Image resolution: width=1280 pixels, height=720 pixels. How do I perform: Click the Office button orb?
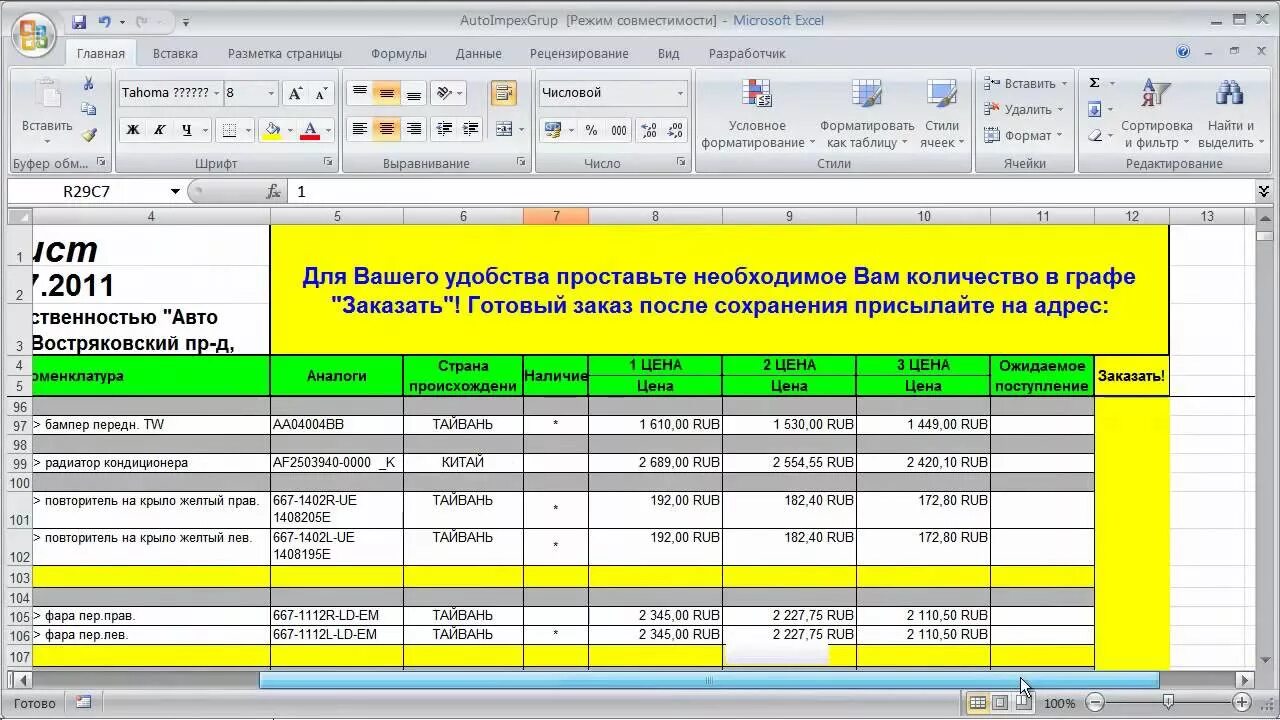[33, 36]
